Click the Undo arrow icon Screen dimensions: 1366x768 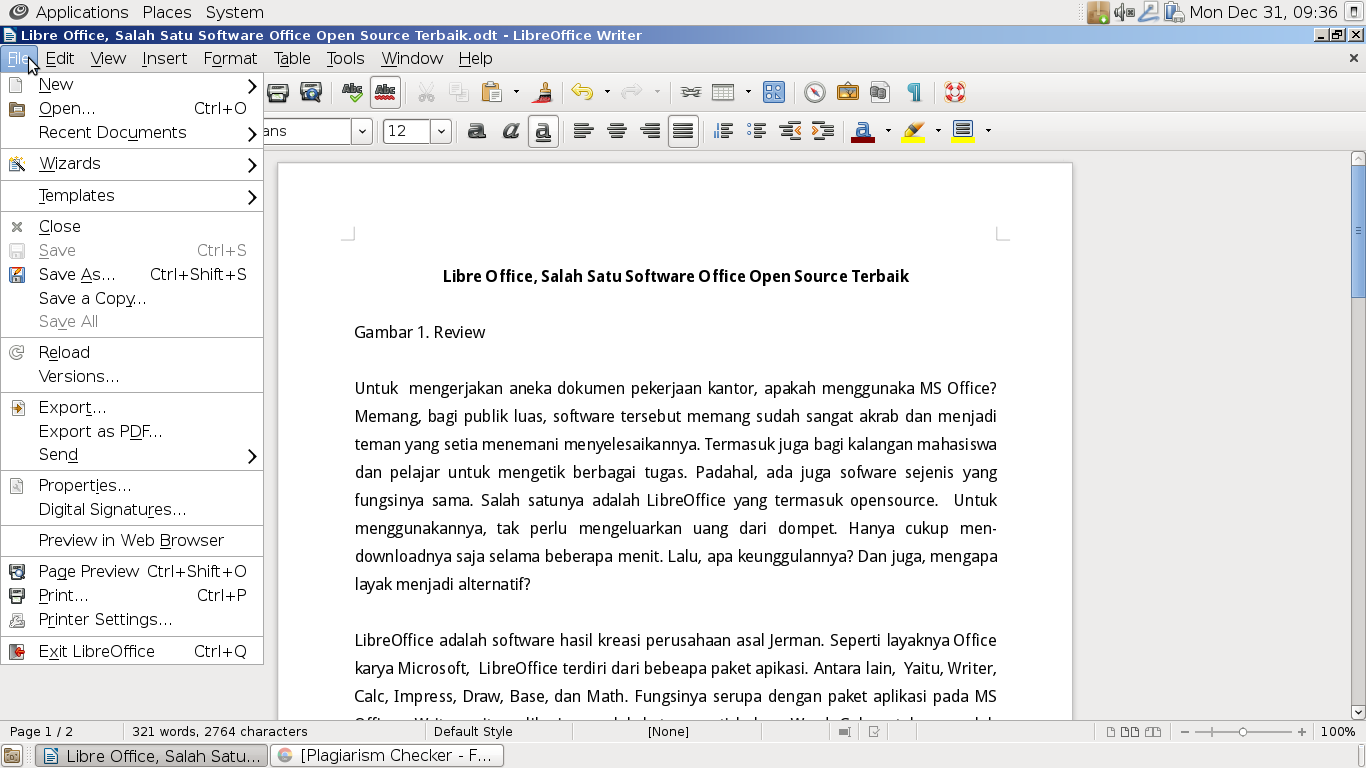pyautogui.click(x=582, y=93)
